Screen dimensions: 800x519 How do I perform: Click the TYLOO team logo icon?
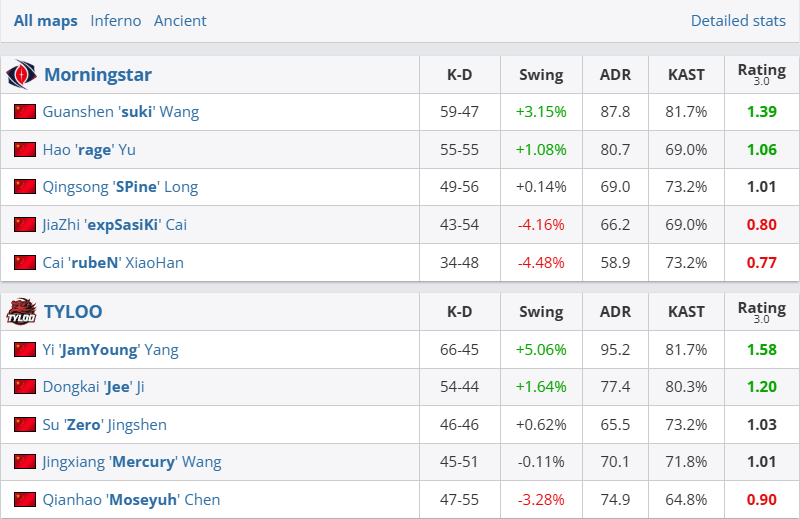click(x=22, y=312)
